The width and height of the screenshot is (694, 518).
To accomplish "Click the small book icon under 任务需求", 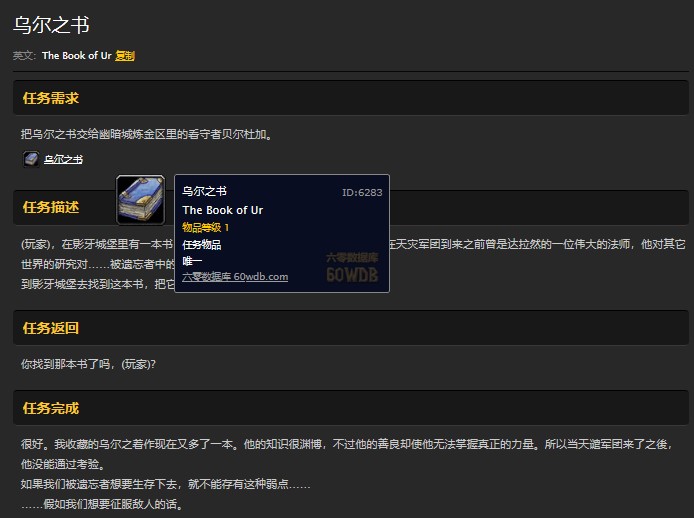I will click(x=31, y=159).
